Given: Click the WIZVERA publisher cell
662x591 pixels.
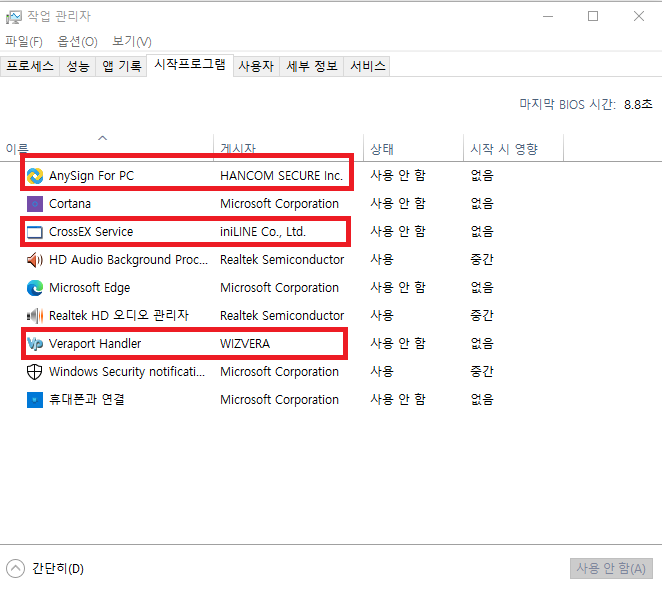Looking at the screenshot, I should click(x=245, y=344).
